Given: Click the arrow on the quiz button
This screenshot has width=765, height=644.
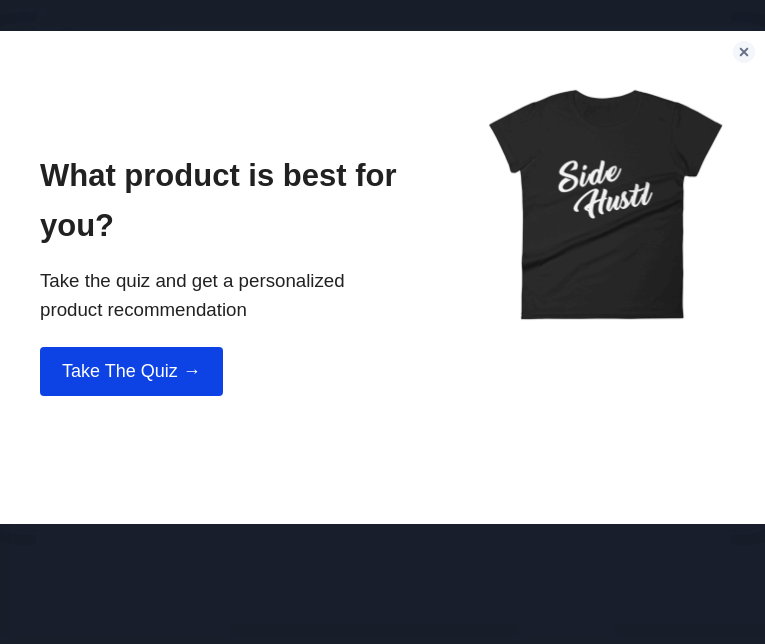Looking at the screenshot, I should [x=192, y=371].
